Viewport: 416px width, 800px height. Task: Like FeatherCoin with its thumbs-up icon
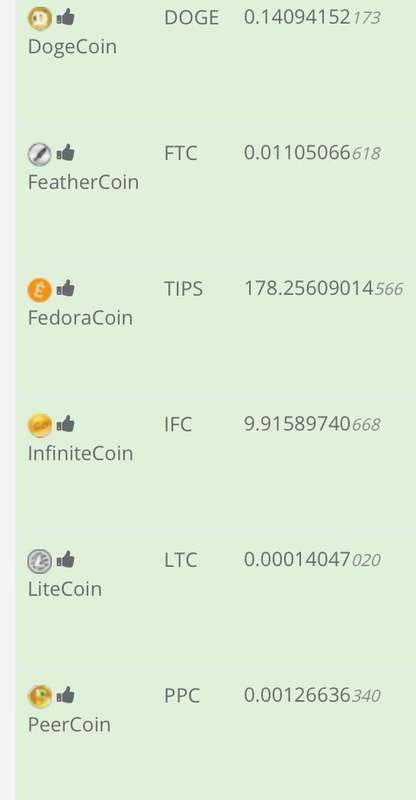(x=65, y=153)
